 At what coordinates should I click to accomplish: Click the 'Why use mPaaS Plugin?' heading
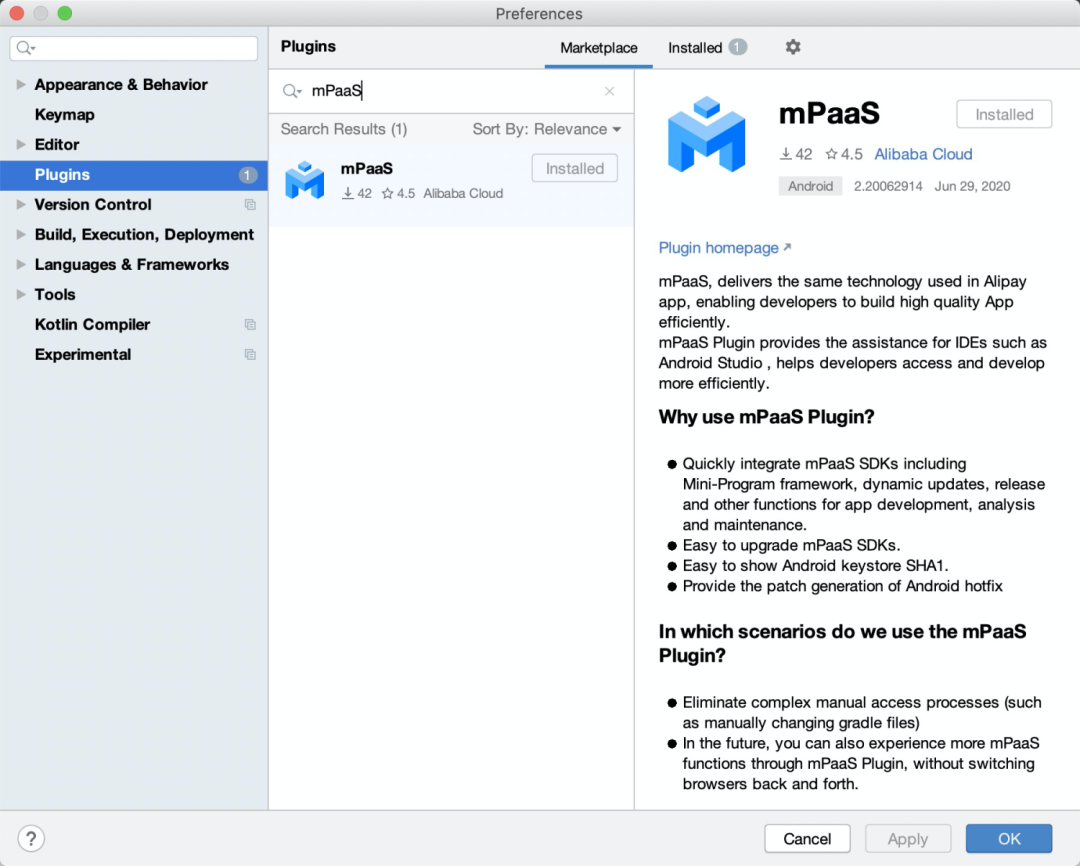click(x=766, y=417)
